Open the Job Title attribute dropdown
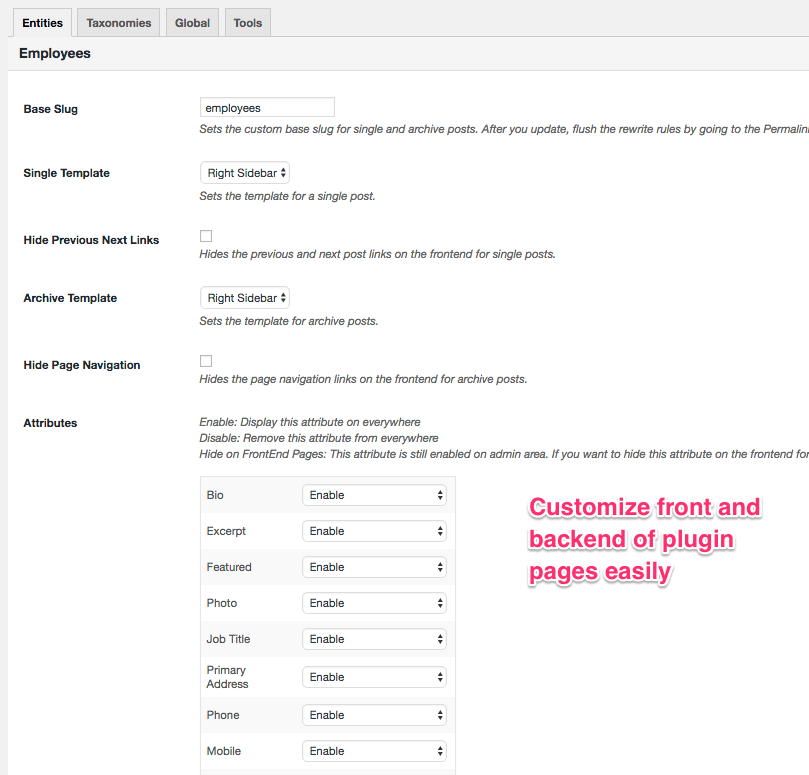809x775 pixels. 374,639
